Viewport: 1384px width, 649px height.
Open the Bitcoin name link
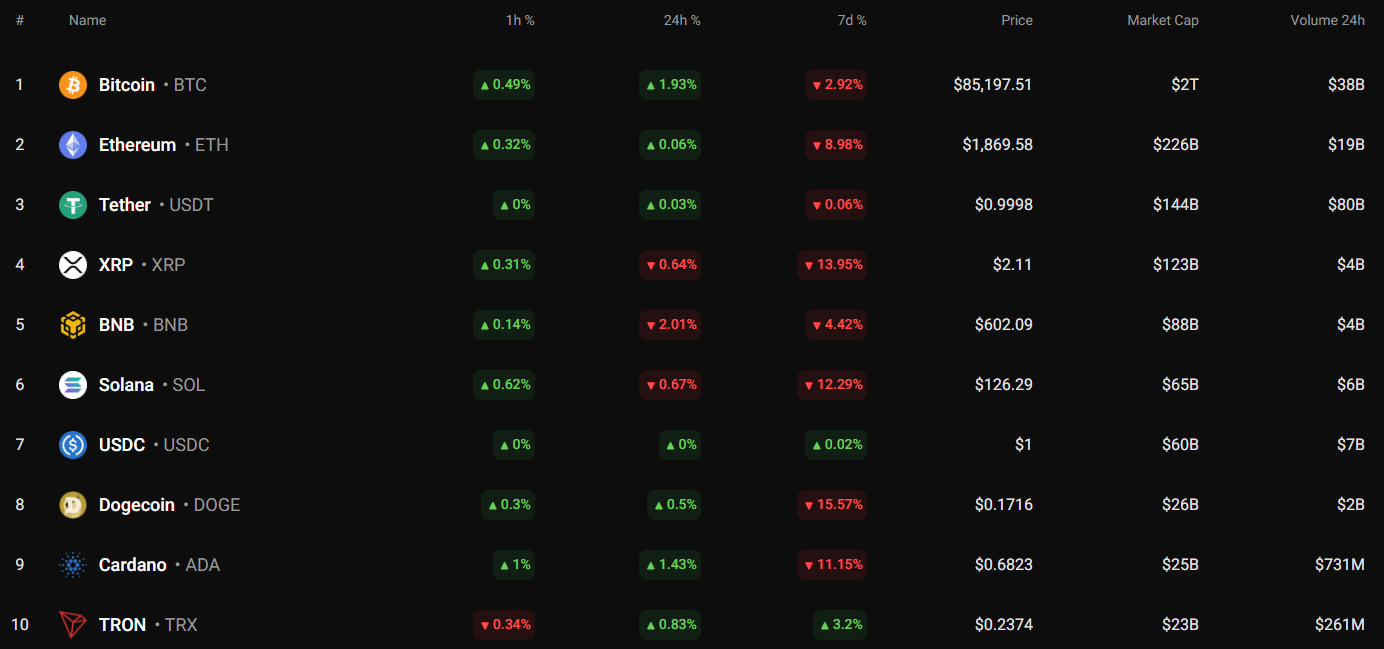click(x=127, y=85)
